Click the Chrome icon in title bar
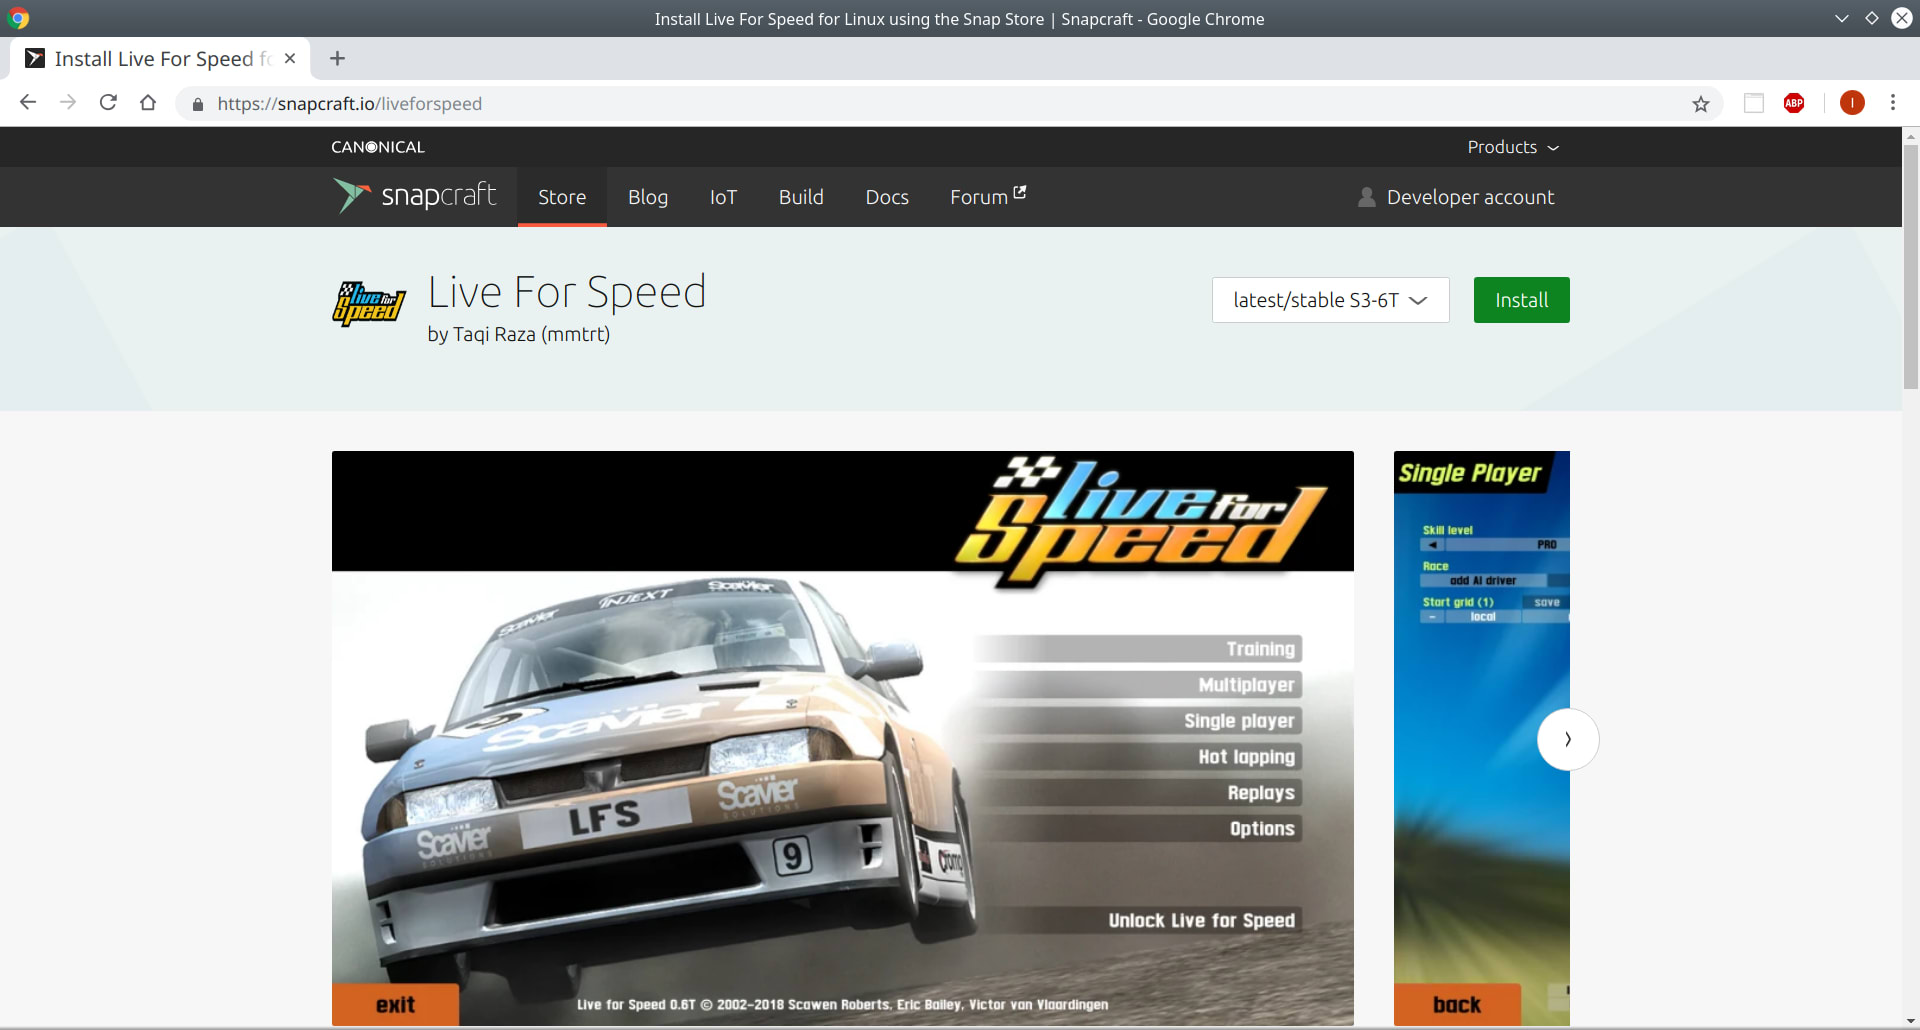 (x=18, y=18)
